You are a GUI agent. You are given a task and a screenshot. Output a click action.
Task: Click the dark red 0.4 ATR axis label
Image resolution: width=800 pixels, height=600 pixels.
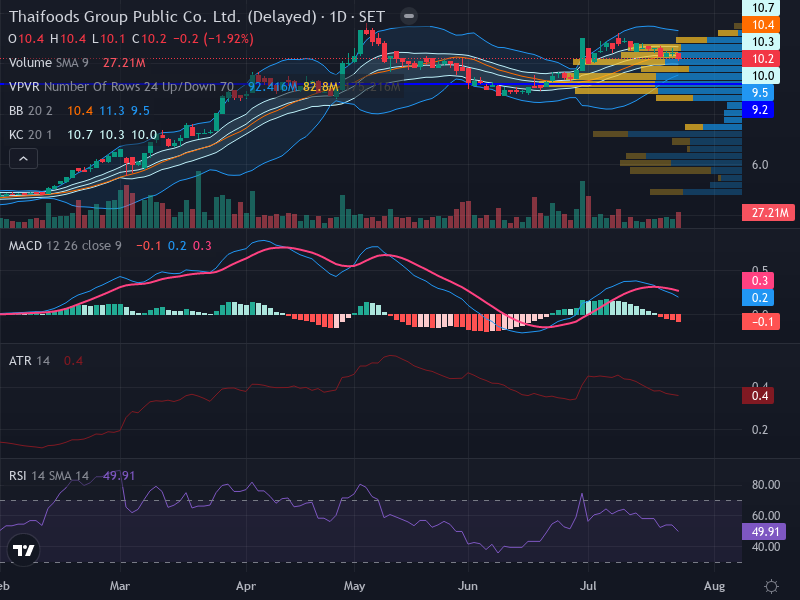pyautogui.click(x=758, y=396)
